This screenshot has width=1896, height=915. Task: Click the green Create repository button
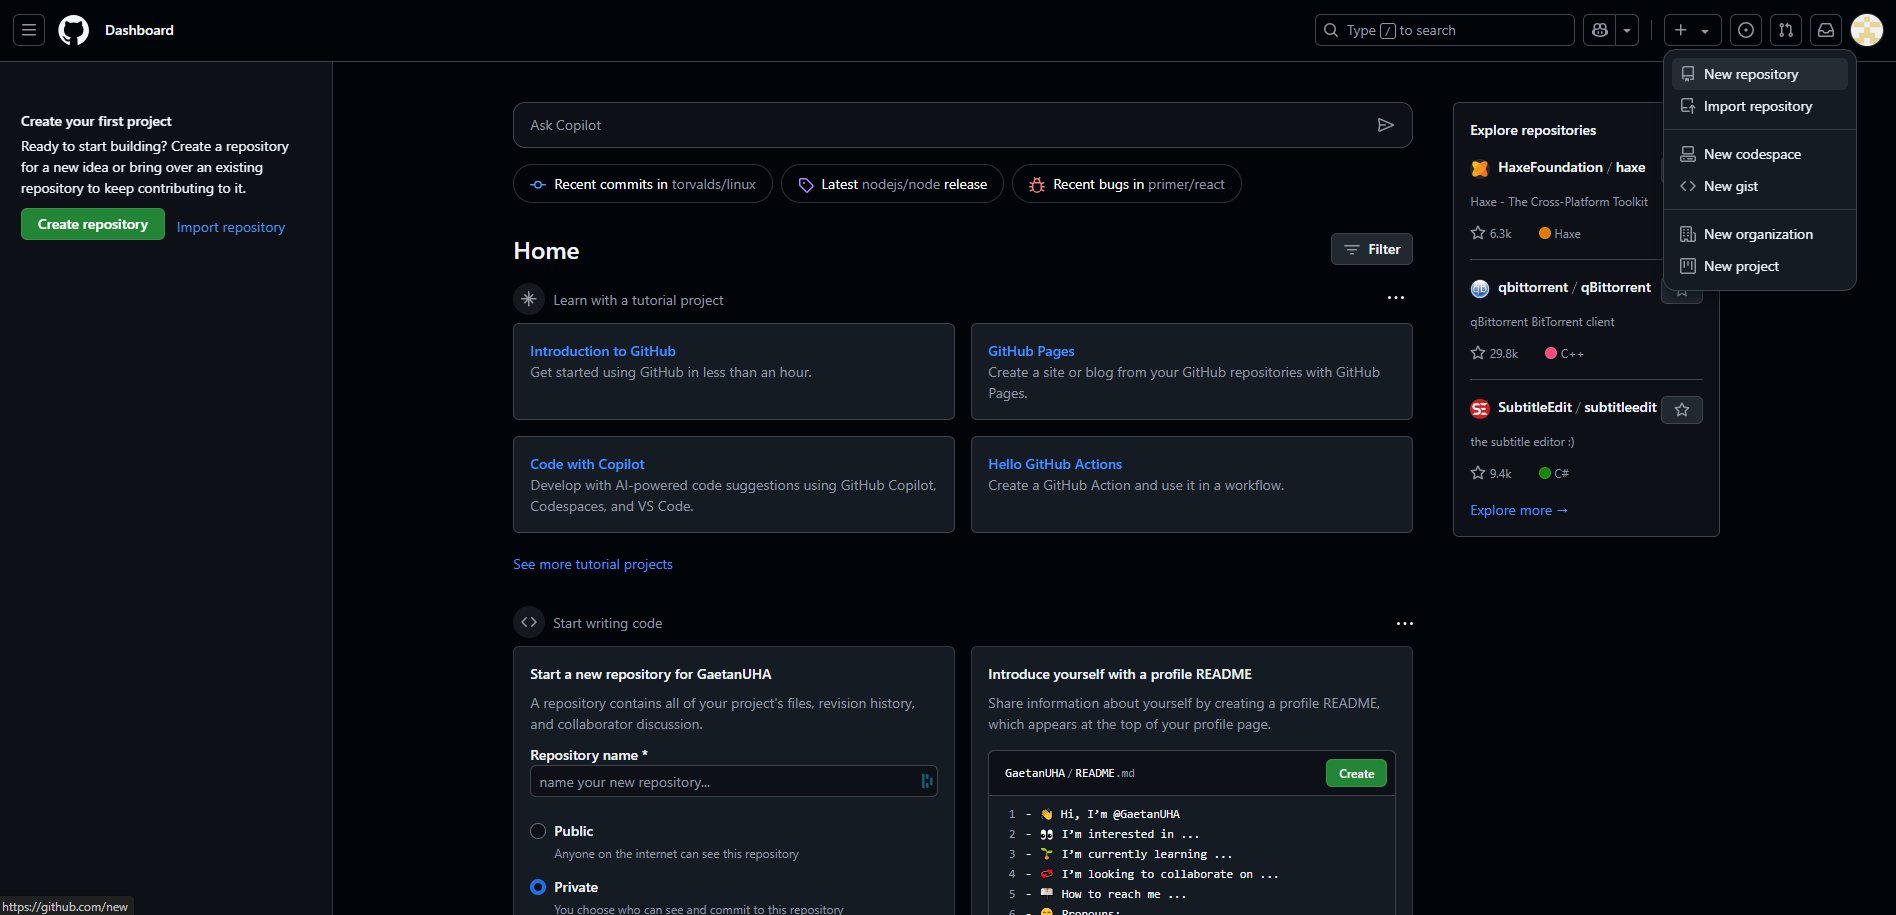(93, 224)
